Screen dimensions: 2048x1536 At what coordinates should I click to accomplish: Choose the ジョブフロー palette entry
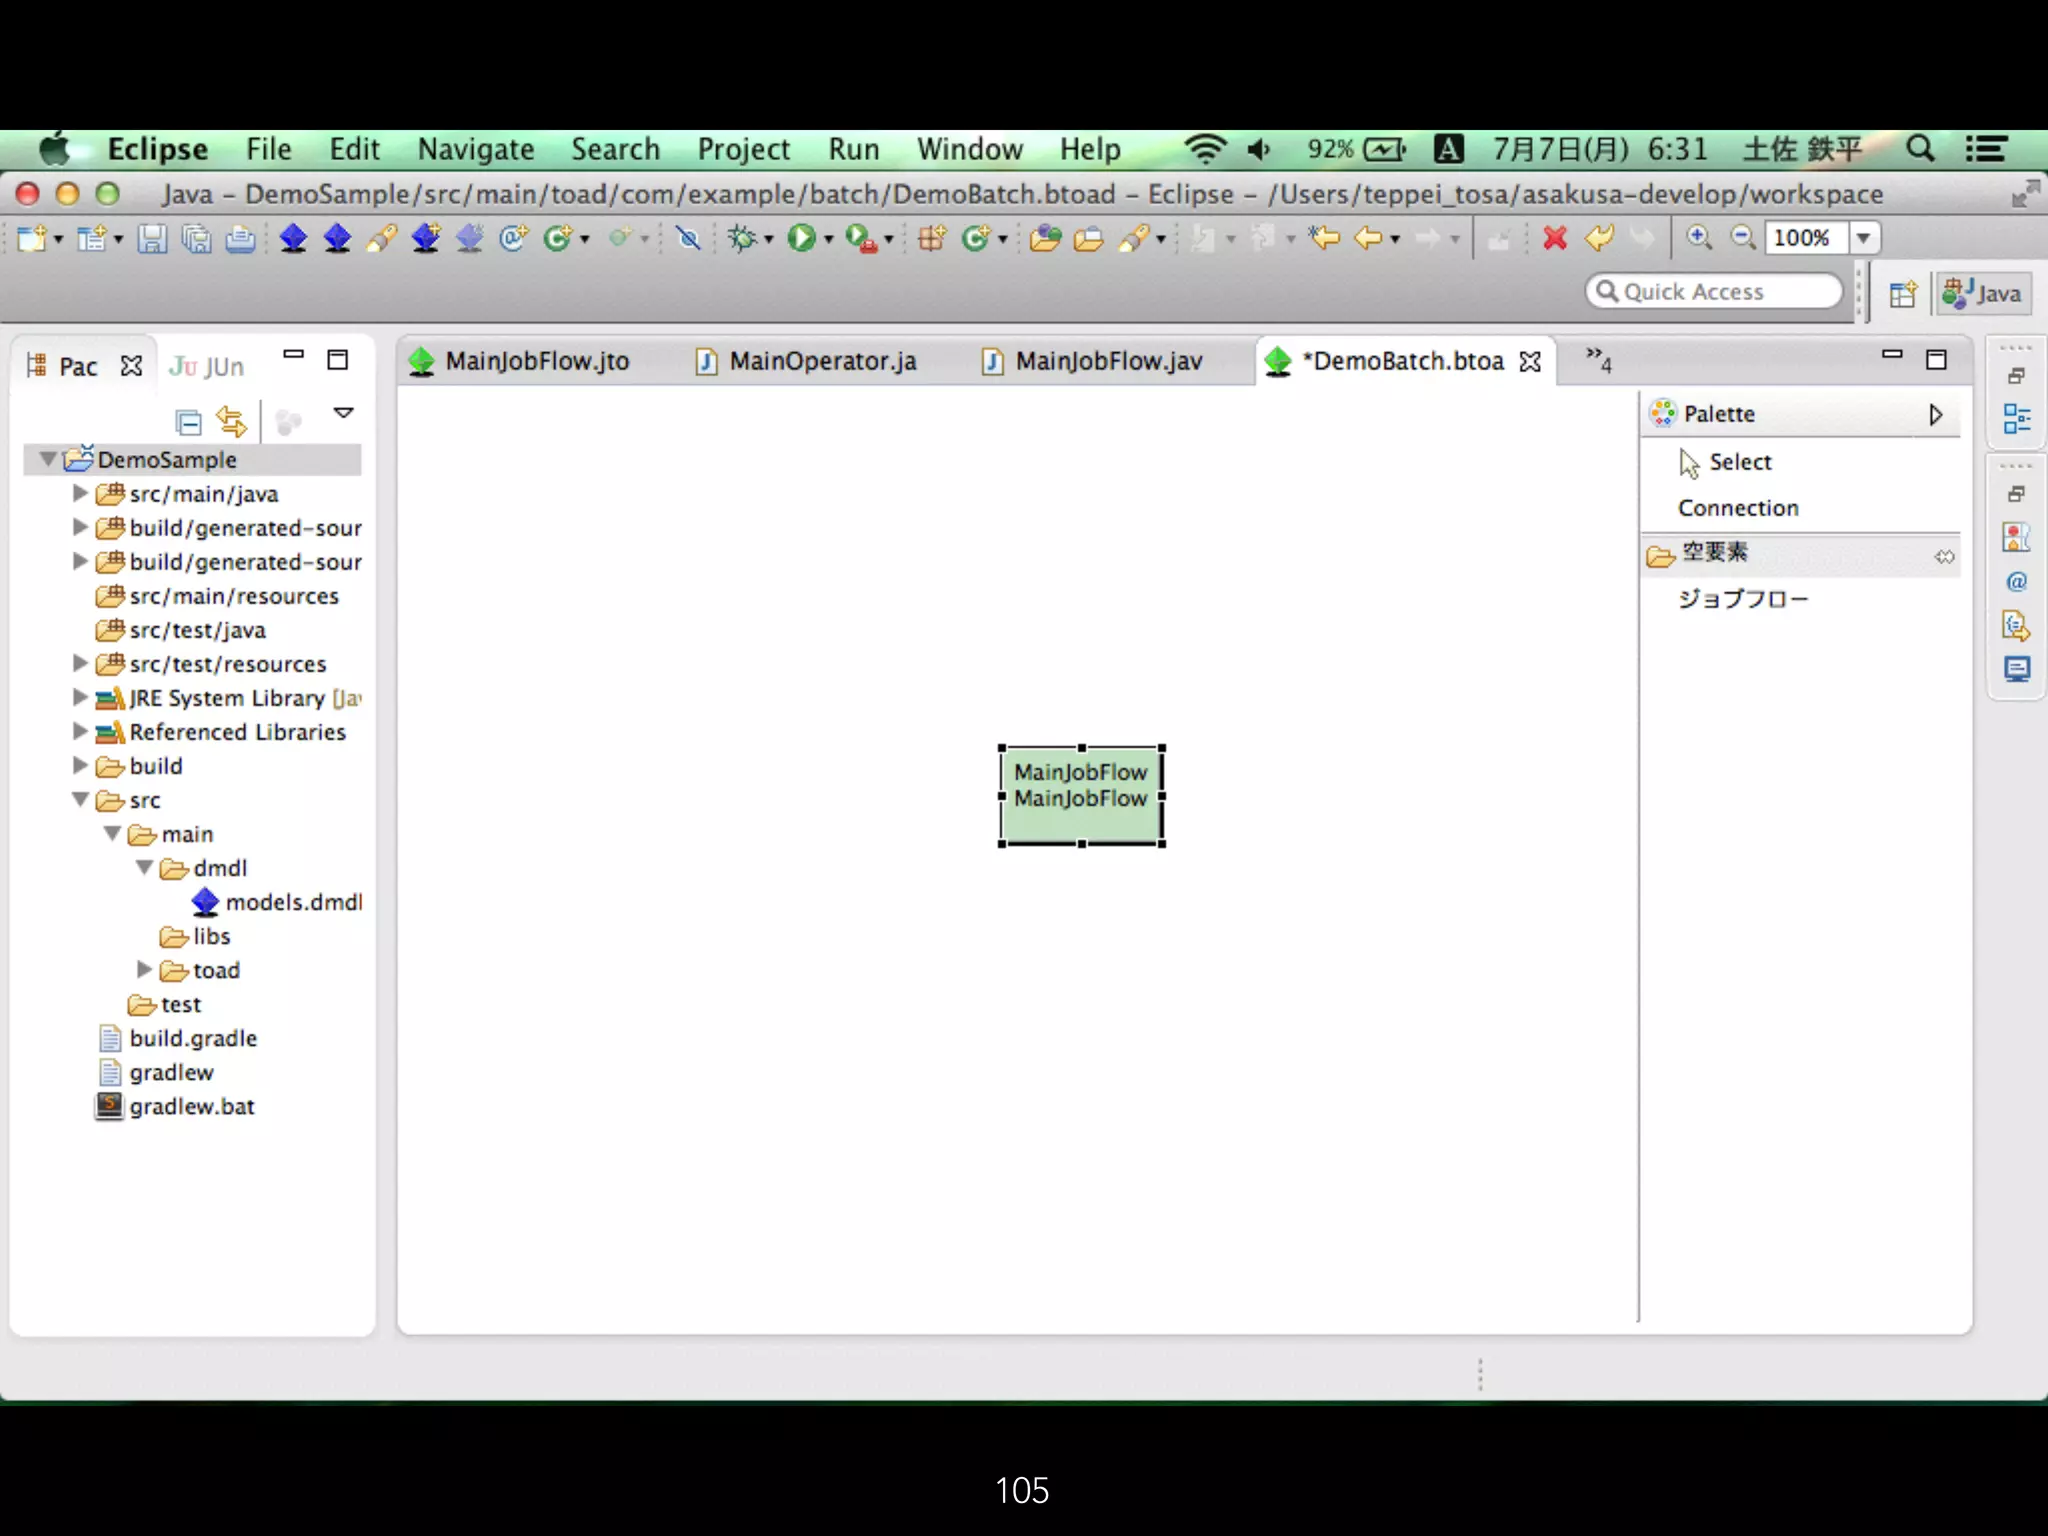pyautogui.click(x=1742, y=599)
